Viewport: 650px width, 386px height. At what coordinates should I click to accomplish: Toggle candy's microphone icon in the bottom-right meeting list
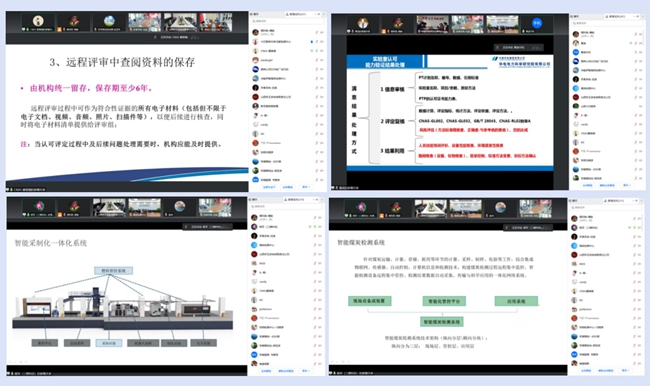pos(635,282)
